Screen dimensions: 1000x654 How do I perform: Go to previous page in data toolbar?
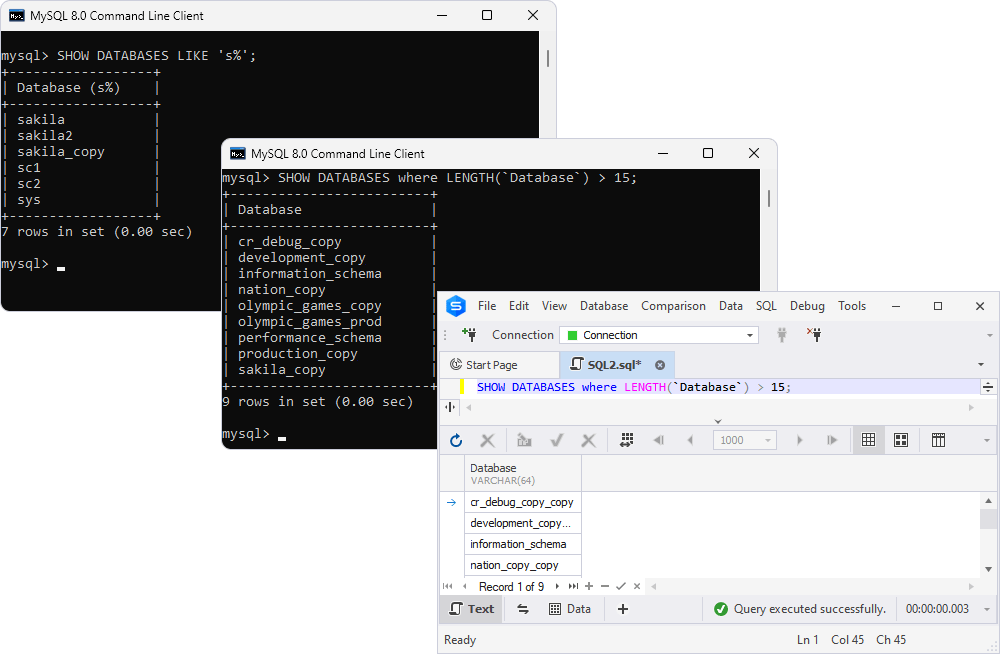pos(690,440)
